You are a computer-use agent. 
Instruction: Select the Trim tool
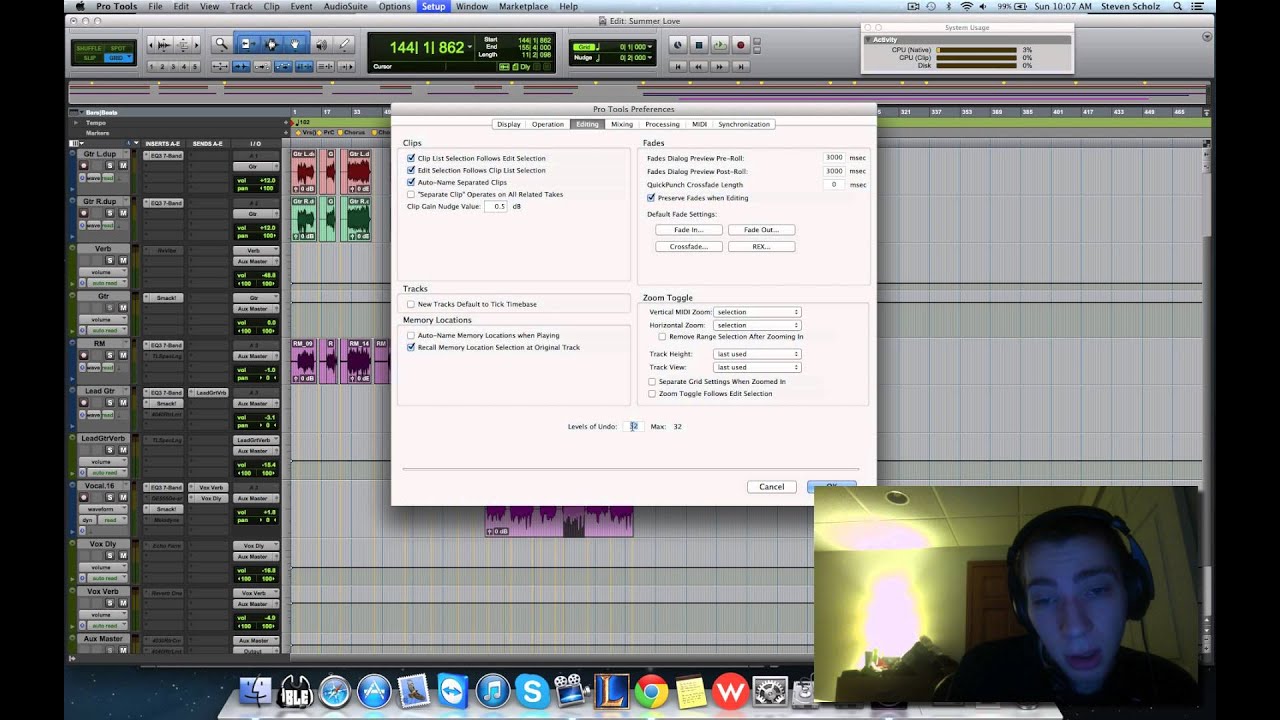(248, 44)
